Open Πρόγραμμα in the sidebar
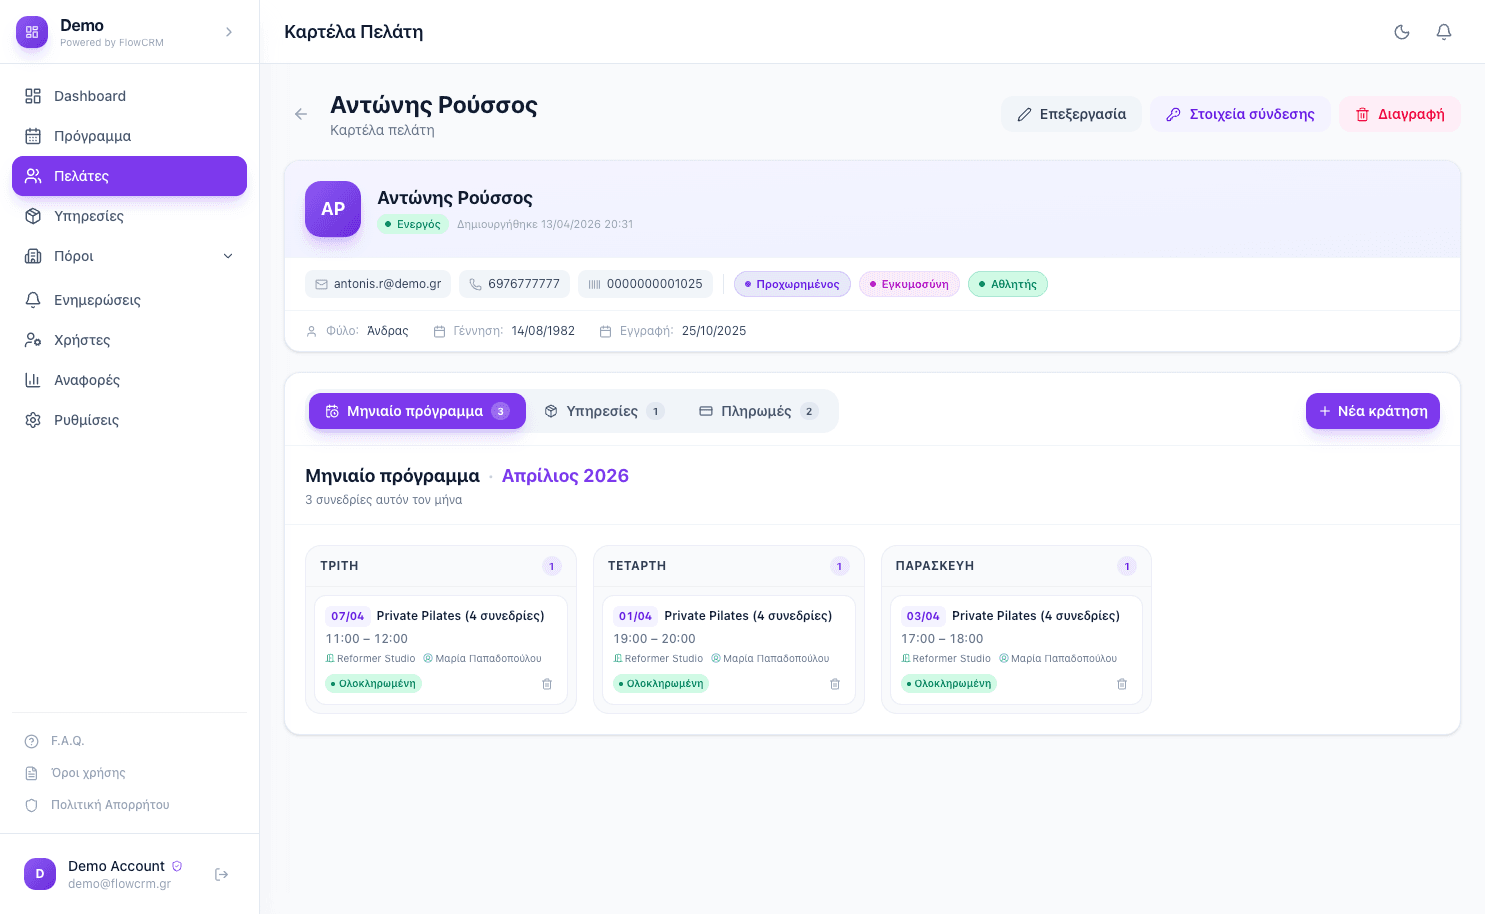Screen dimensions: 1485x914 (x=130, y=136)
